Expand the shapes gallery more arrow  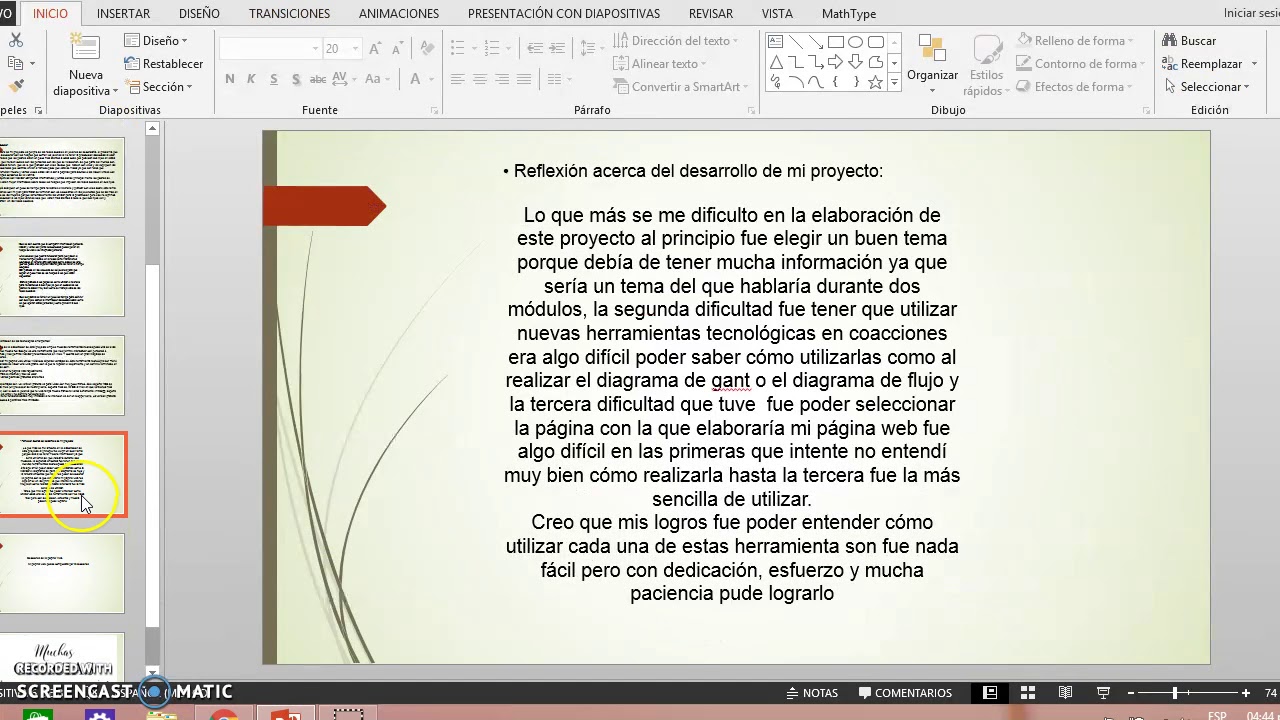(x=895, y=84)
